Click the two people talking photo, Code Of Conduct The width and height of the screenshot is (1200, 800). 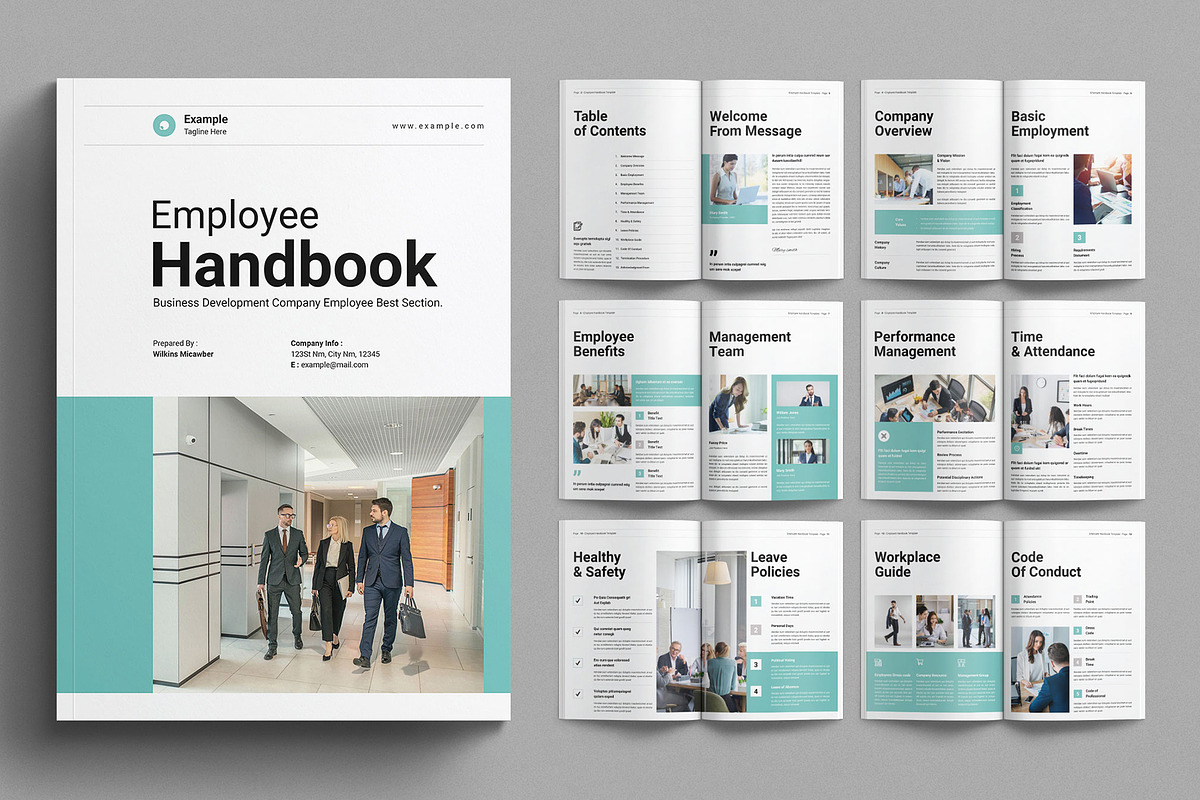1040,668
